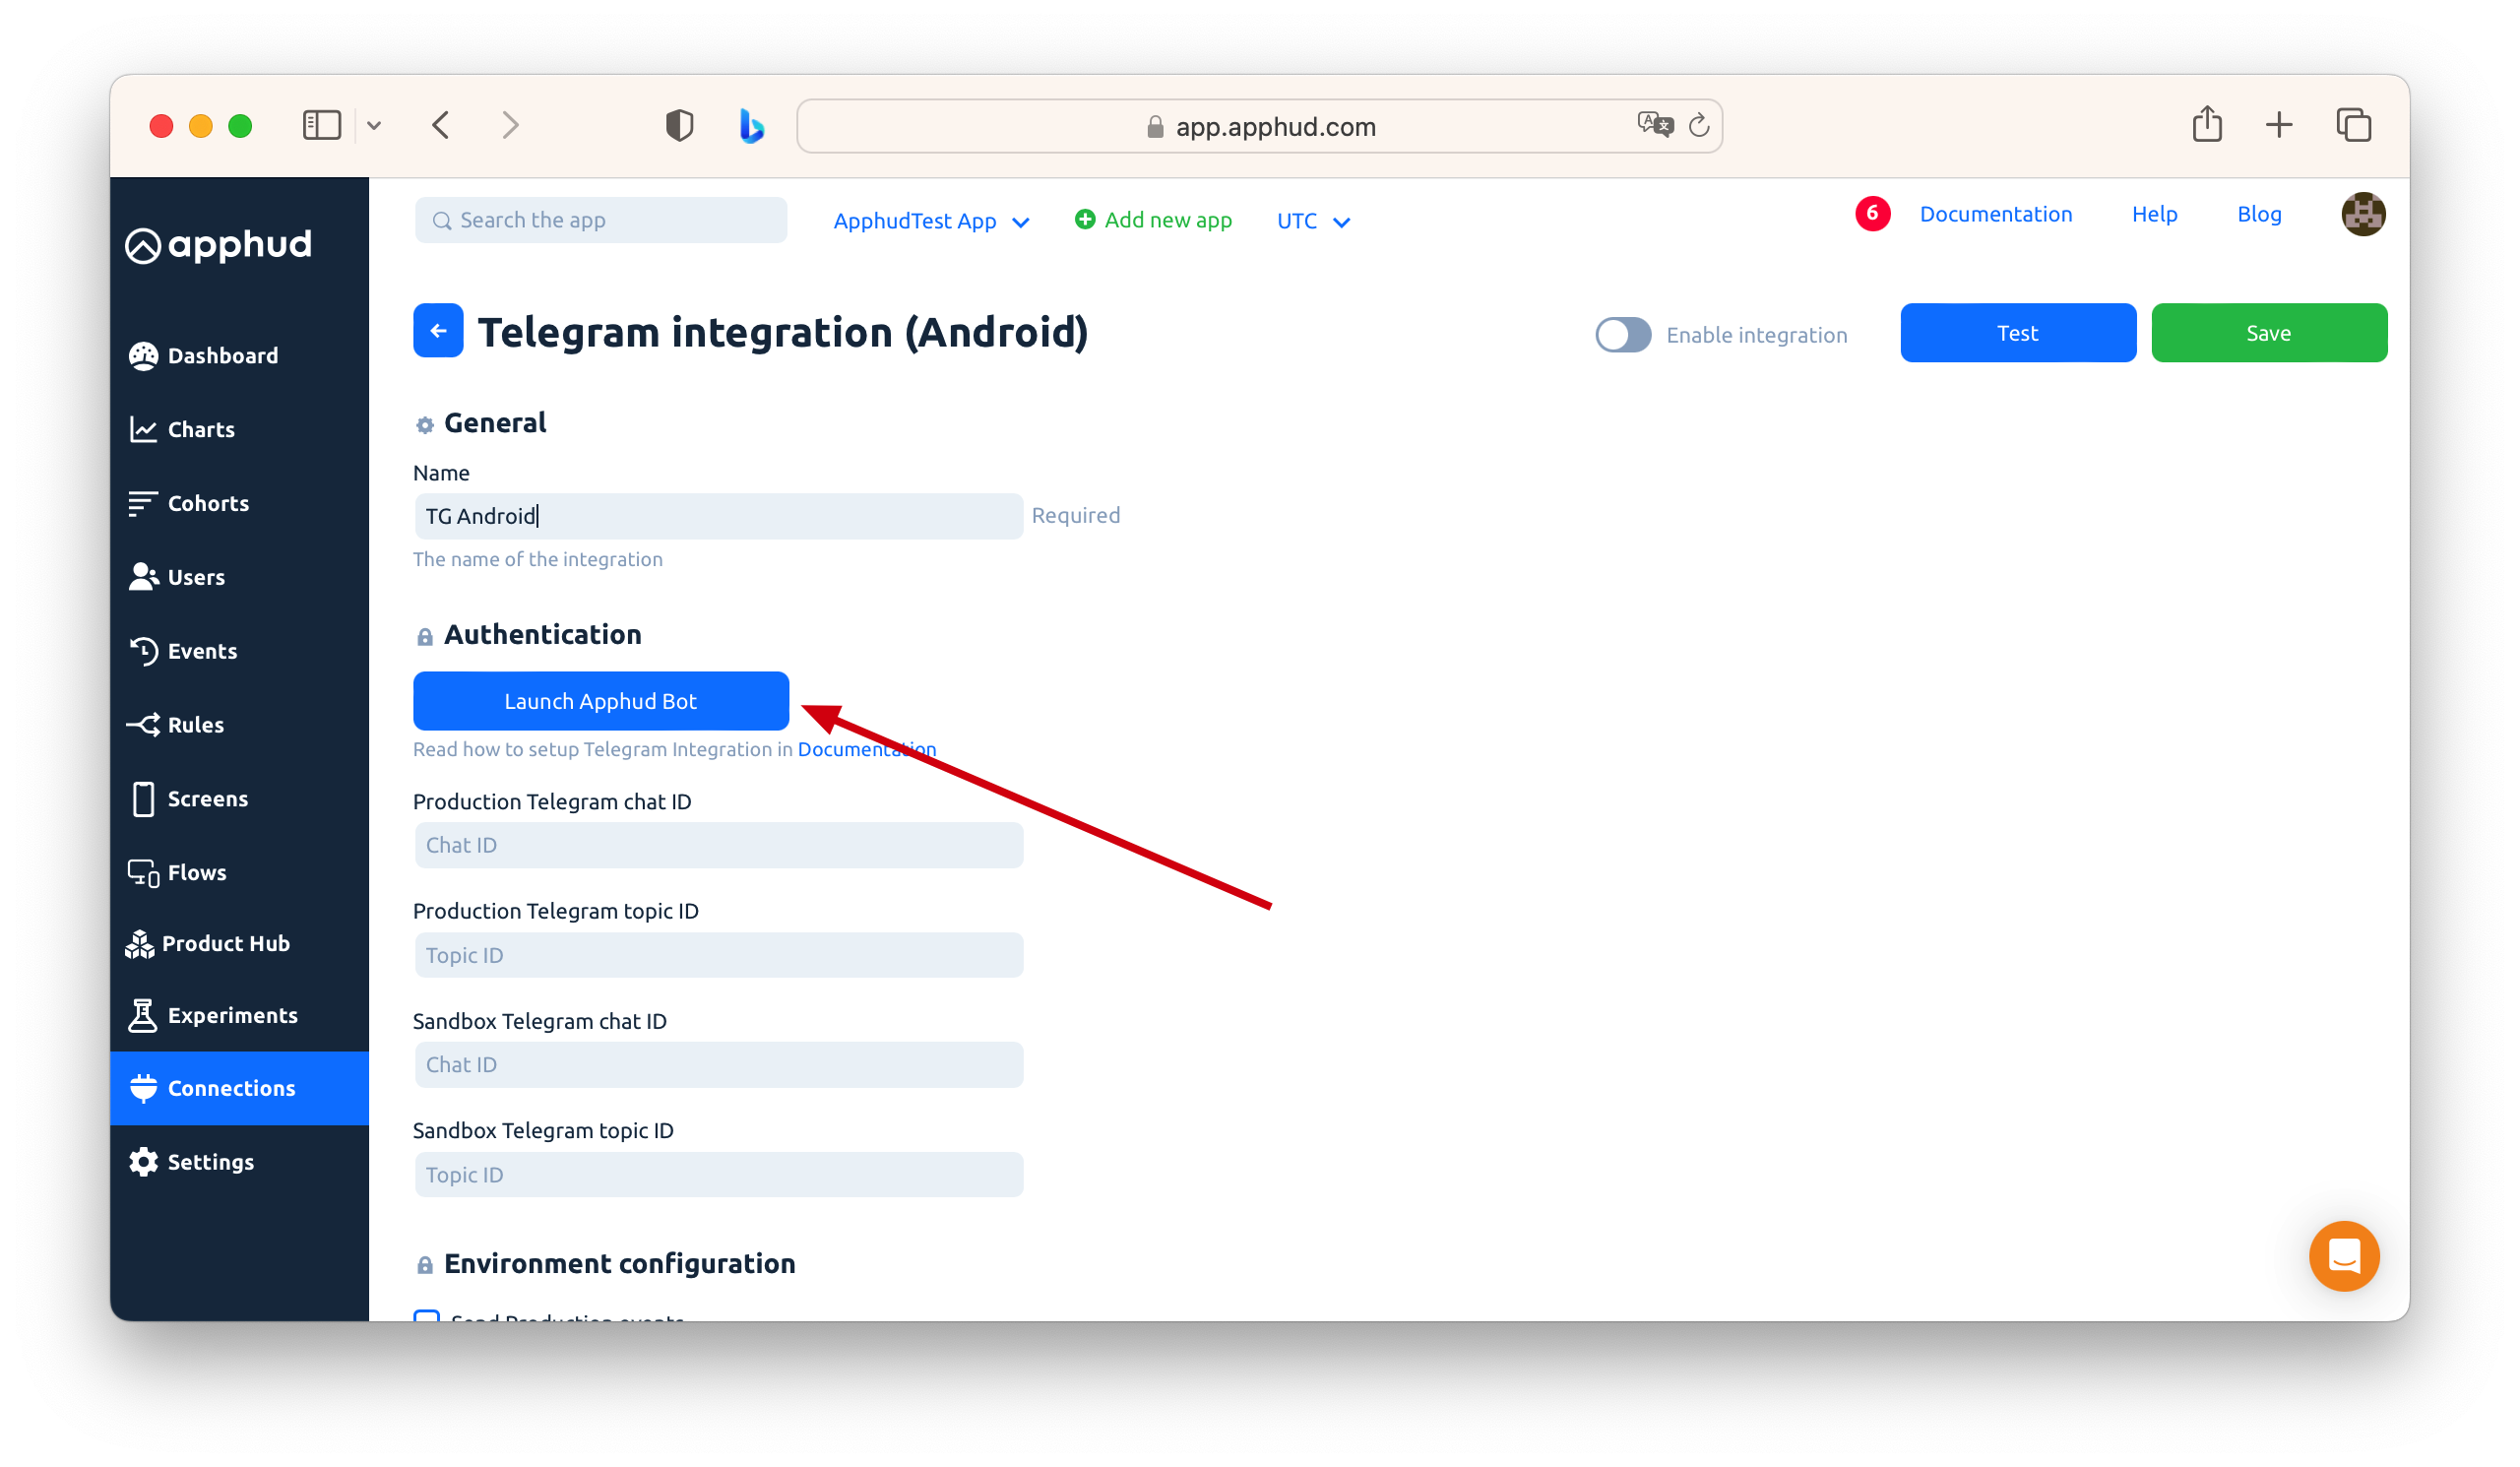
Task: Open the Dashboard section
Action: click(204, 355)
